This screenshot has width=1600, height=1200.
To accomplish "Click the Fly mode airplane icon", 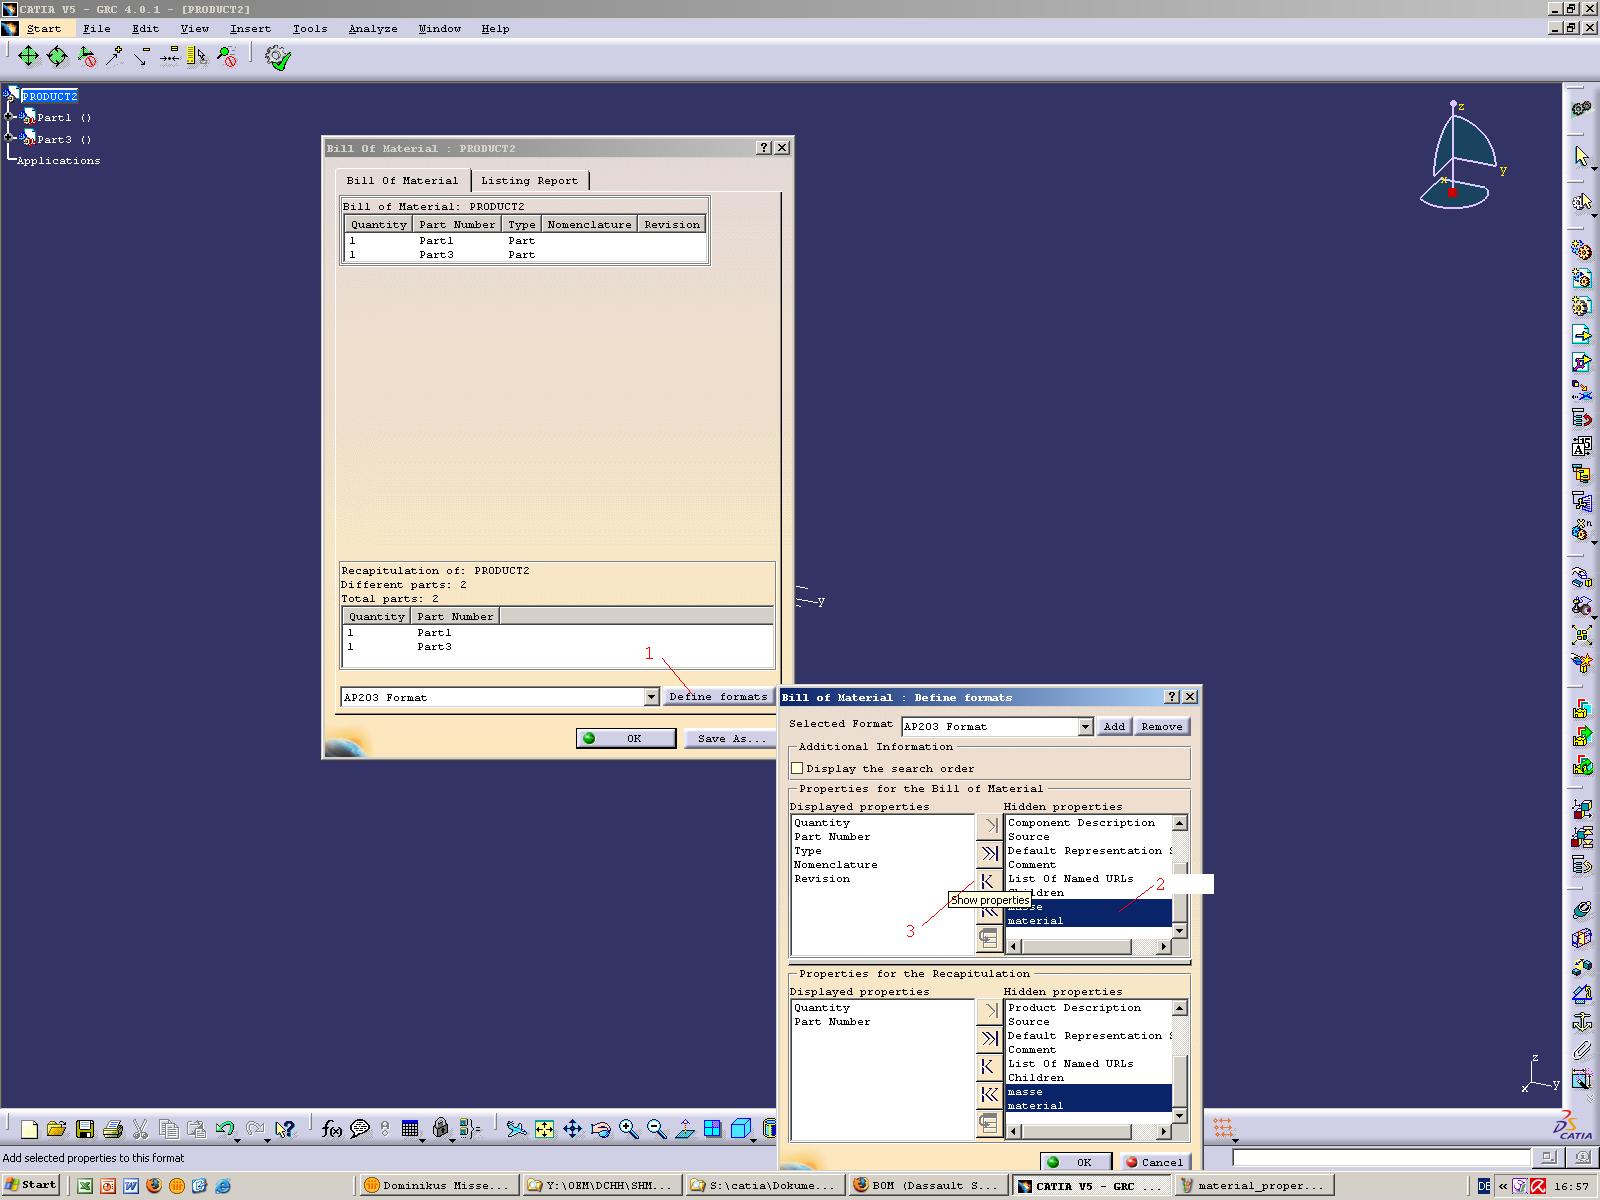I will point(516,1129).
